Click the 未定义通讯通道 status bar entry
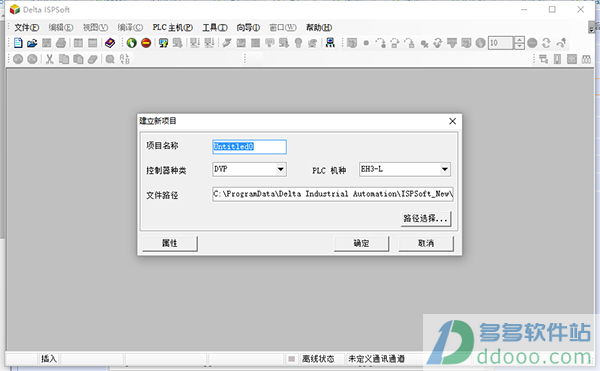The height and width of the screenshot is (371, 600). pyautogui.click(x=376, y=359)
